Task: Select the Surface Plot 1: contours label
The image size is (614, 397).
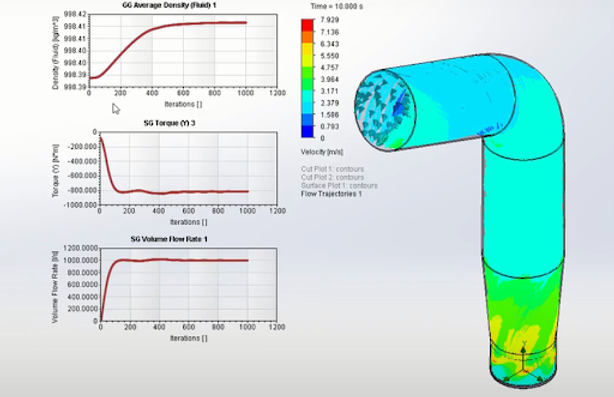Action: (339, 186)
